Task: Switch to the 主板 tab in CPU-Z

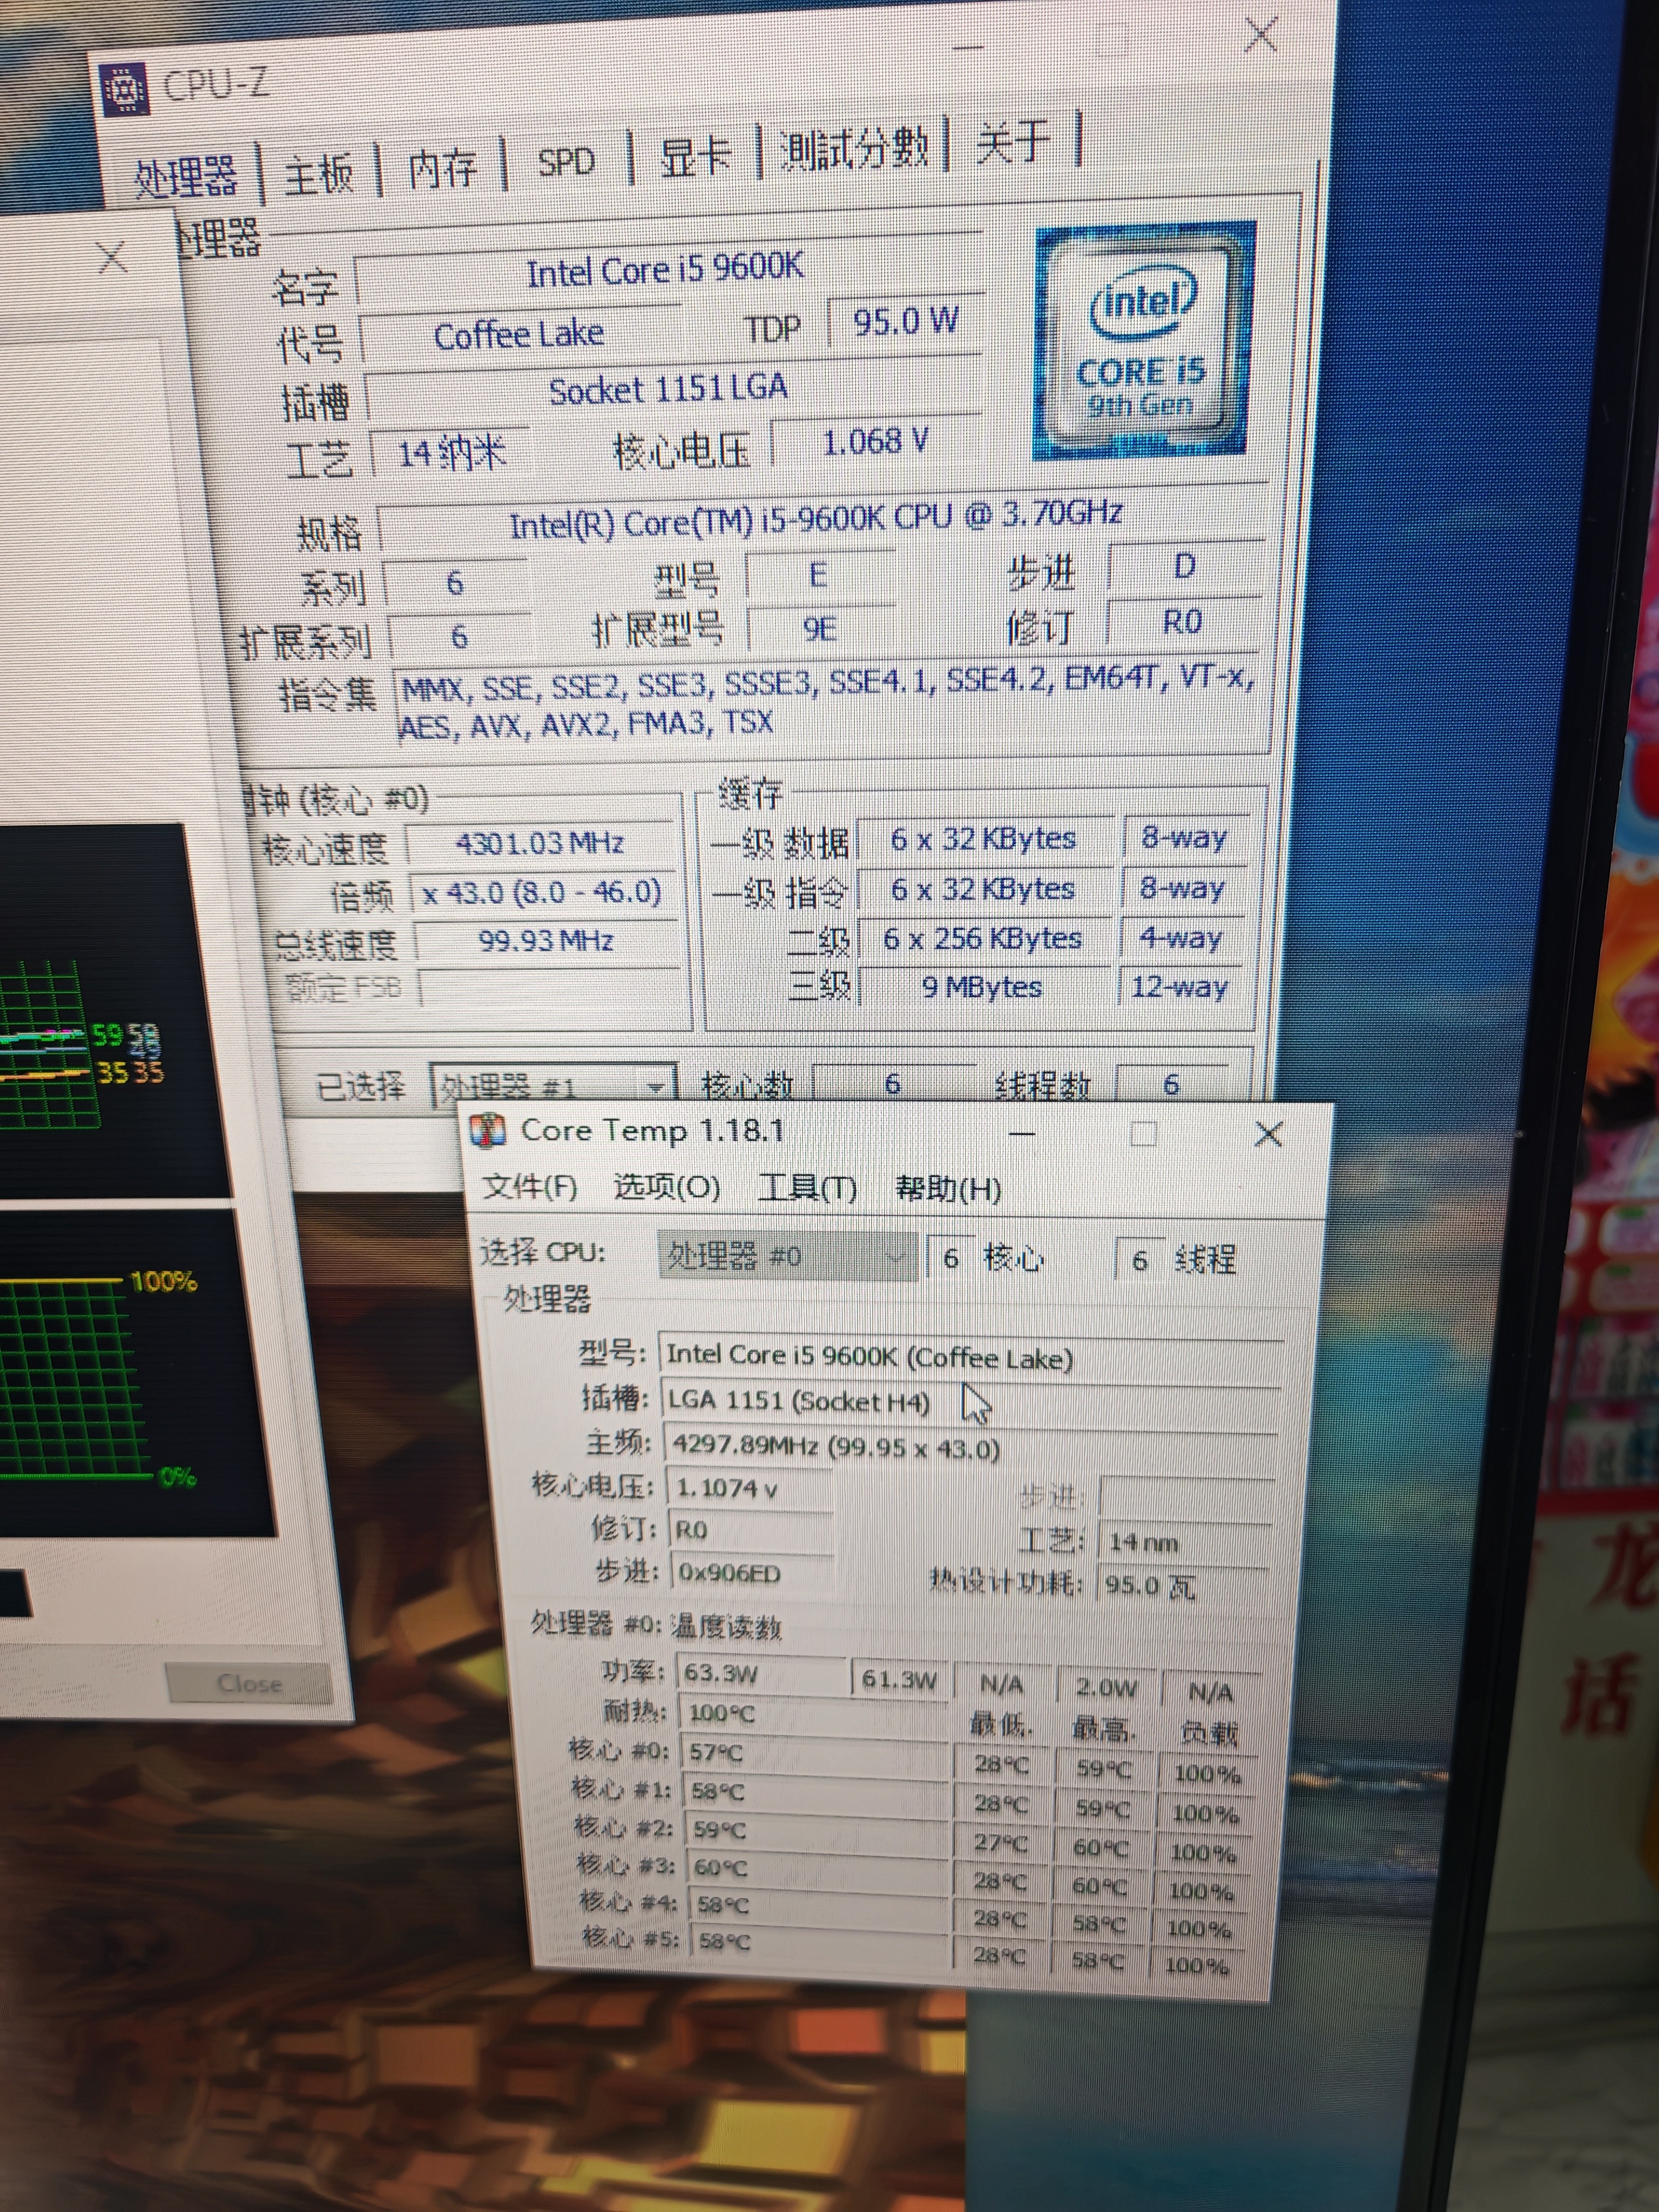Action: [319, 174]
